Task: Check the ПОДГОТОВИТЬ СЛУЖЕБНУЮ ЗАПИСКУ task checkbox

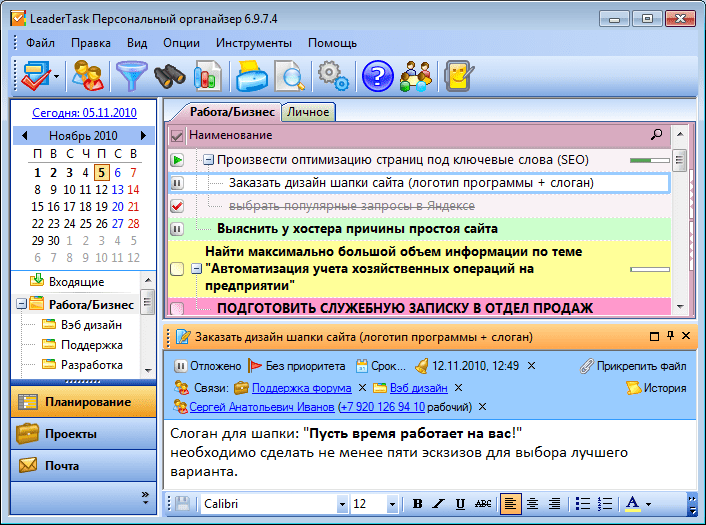Action: click(x=177, y=308)
